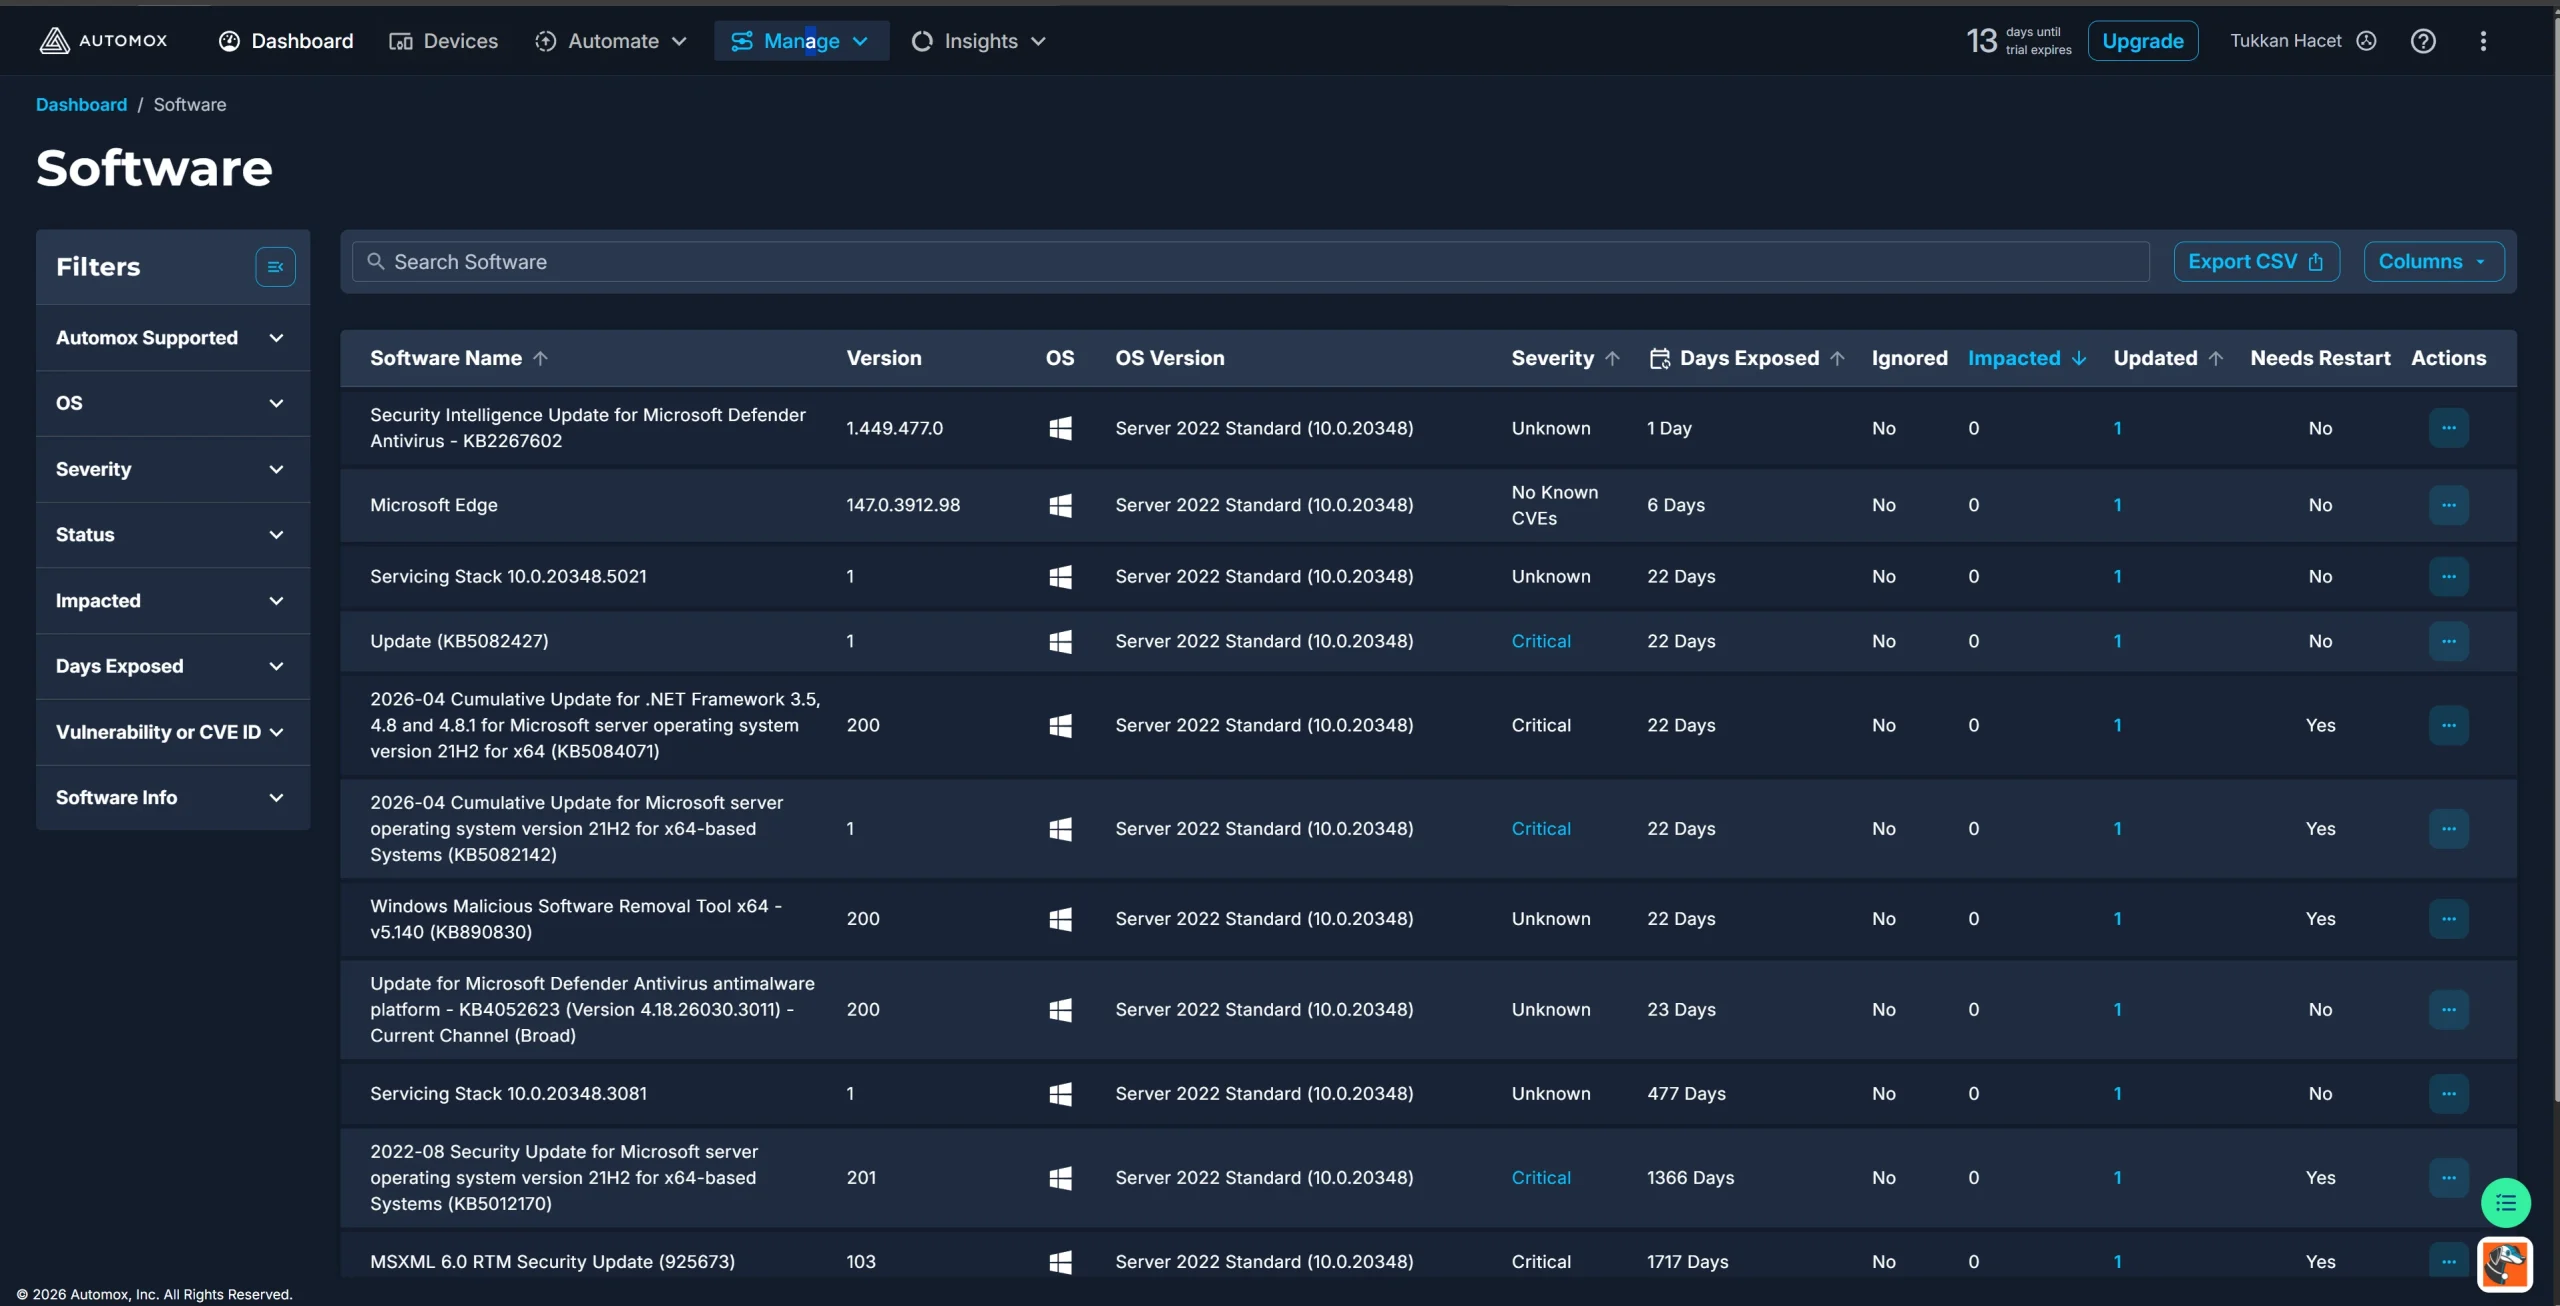Click 'No Known CVEs' severity cell
This screenshot has width=2560, height=1306.
(1555, 505)
